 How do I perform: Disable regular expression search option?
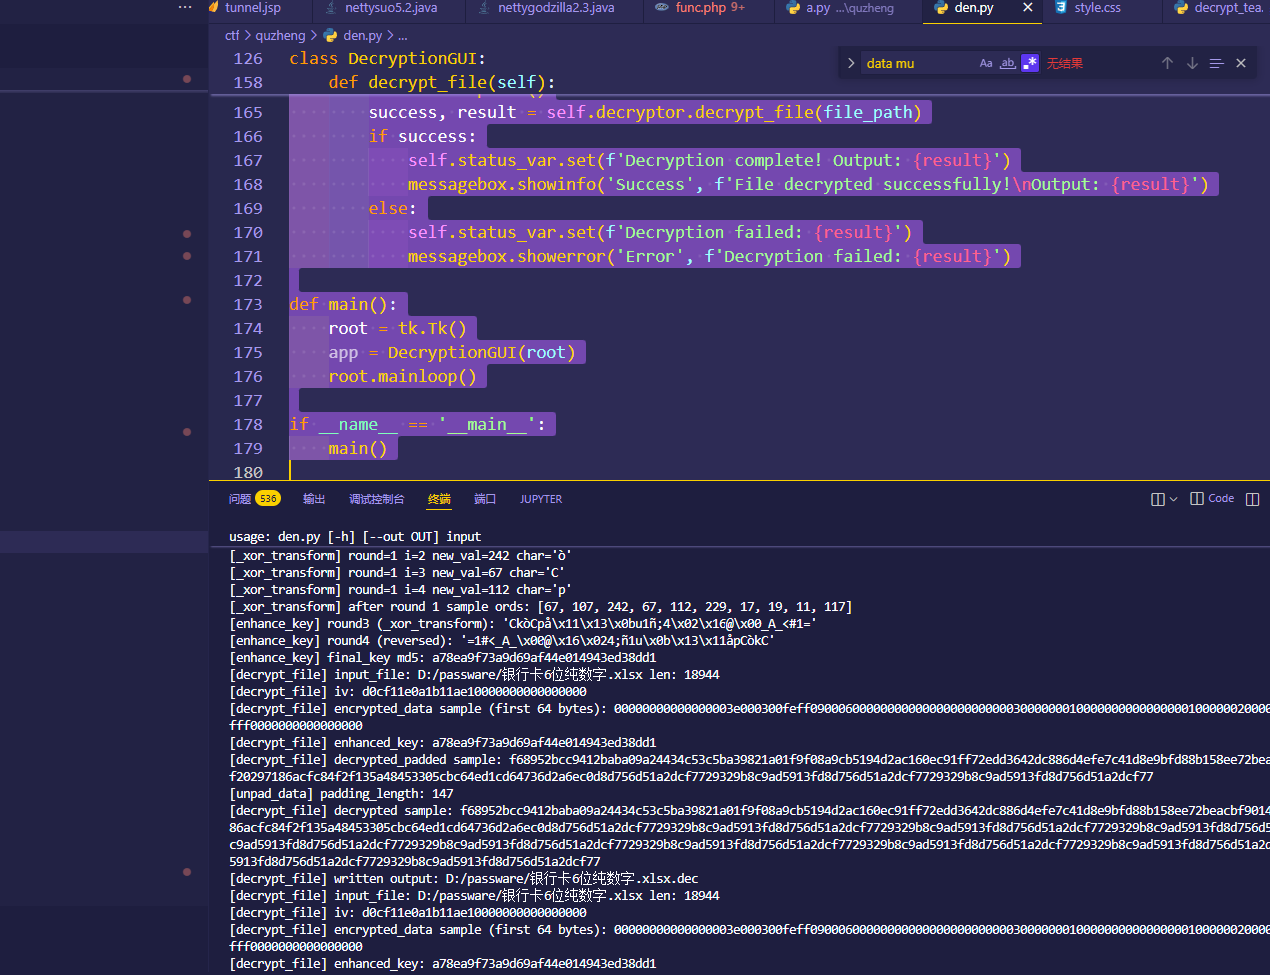click(x=1030, y=63)
